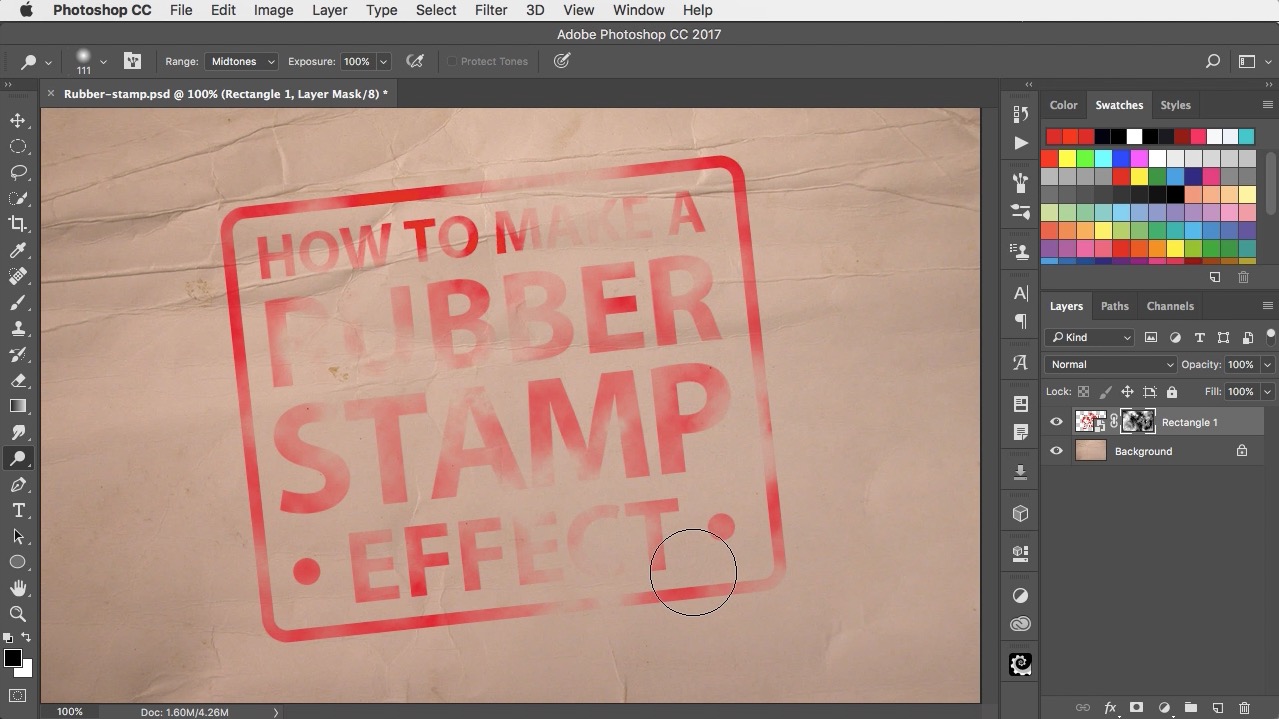This screenshot has width=1279, height=719.
Task: Toggle visibility of Rectangle 1 layer
Action: (1056, 421)
